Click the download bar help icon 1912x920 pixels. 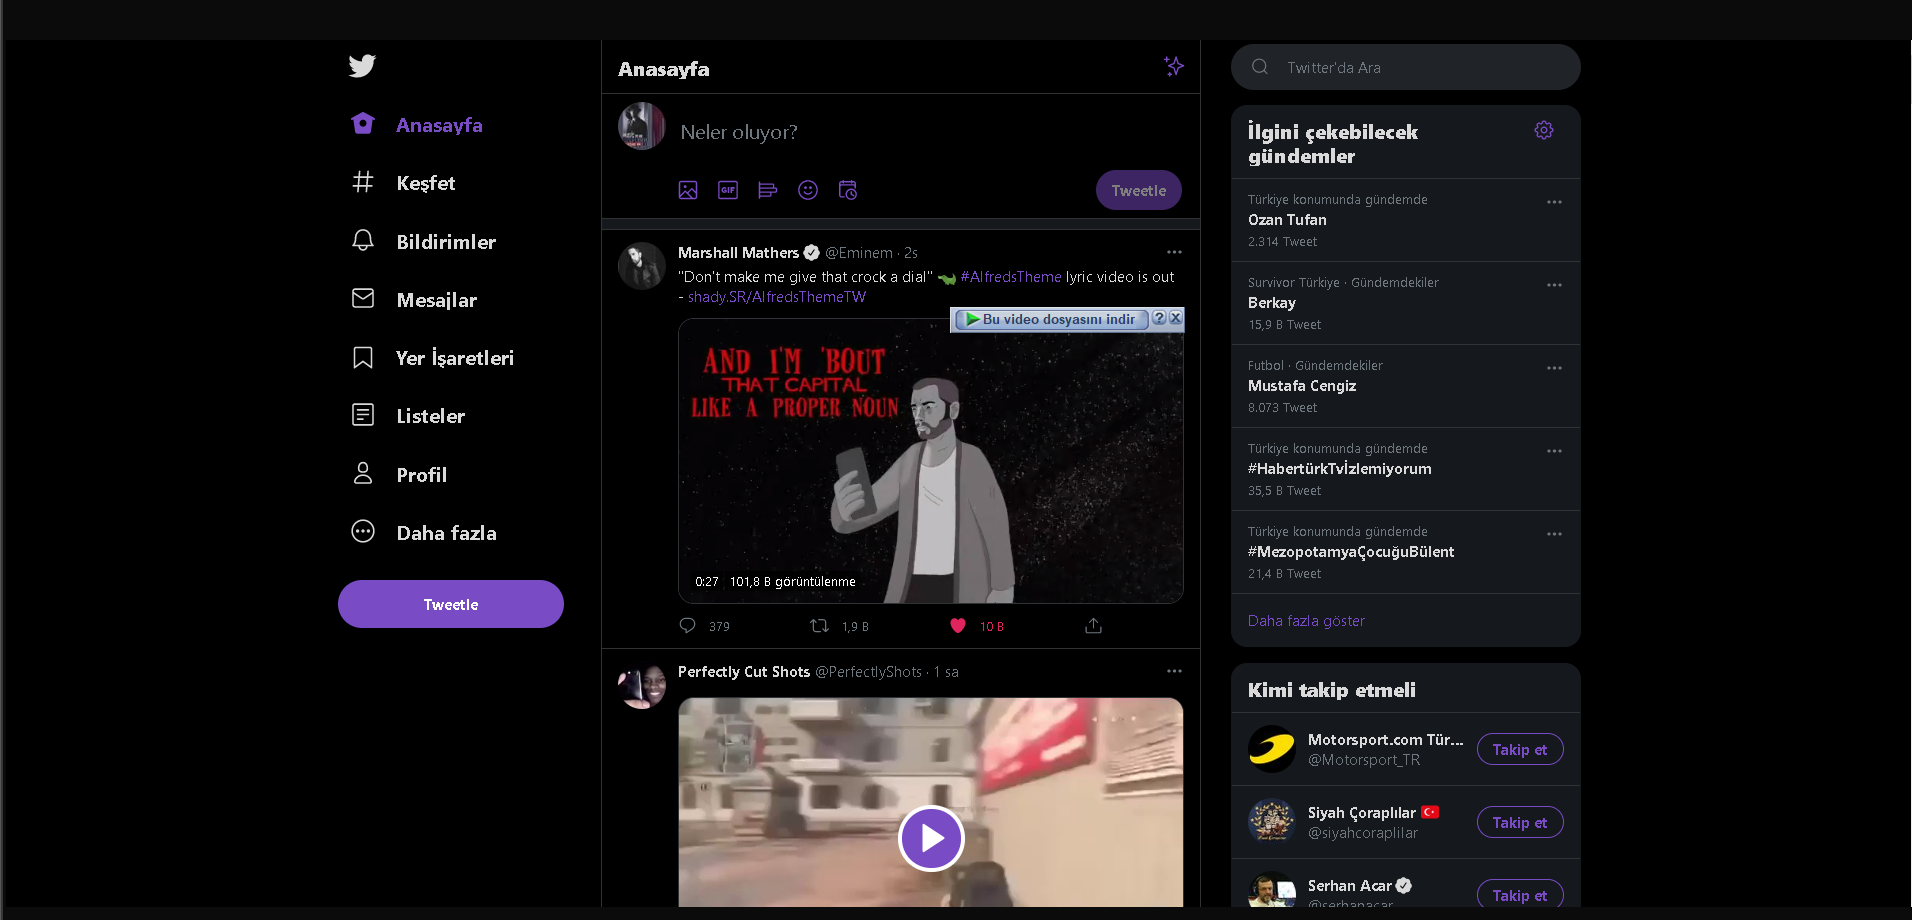pyautogui.click(x=1159, y=318)
